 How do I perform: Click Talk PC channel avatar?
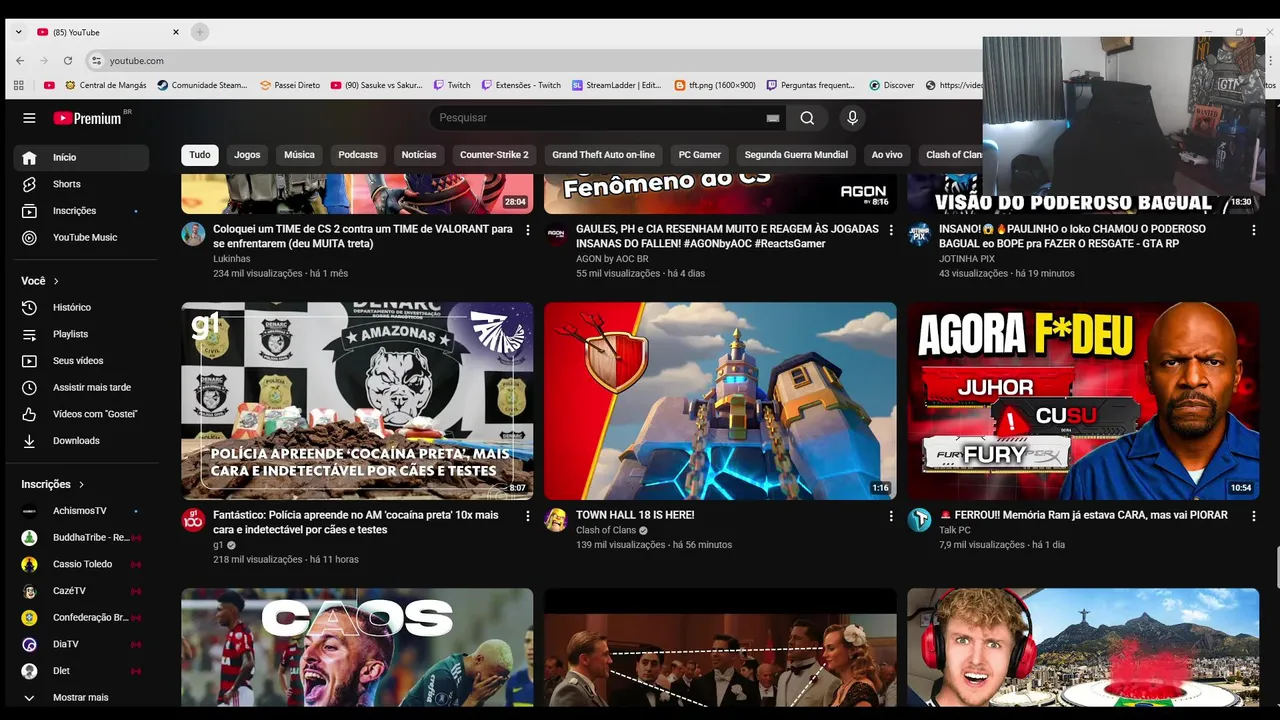pyautogui.click(x=919, y=520)
